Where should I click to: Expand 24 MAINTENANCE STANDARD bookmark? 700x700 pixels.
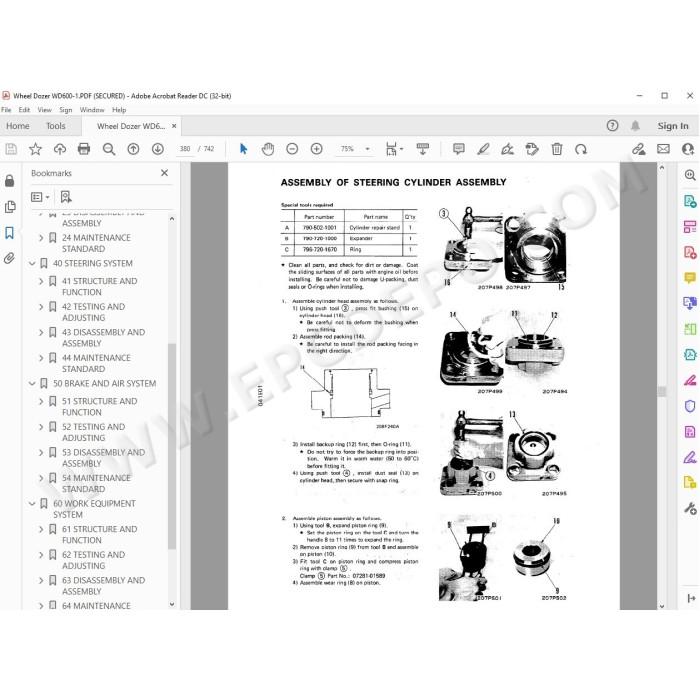coord(41,238)
